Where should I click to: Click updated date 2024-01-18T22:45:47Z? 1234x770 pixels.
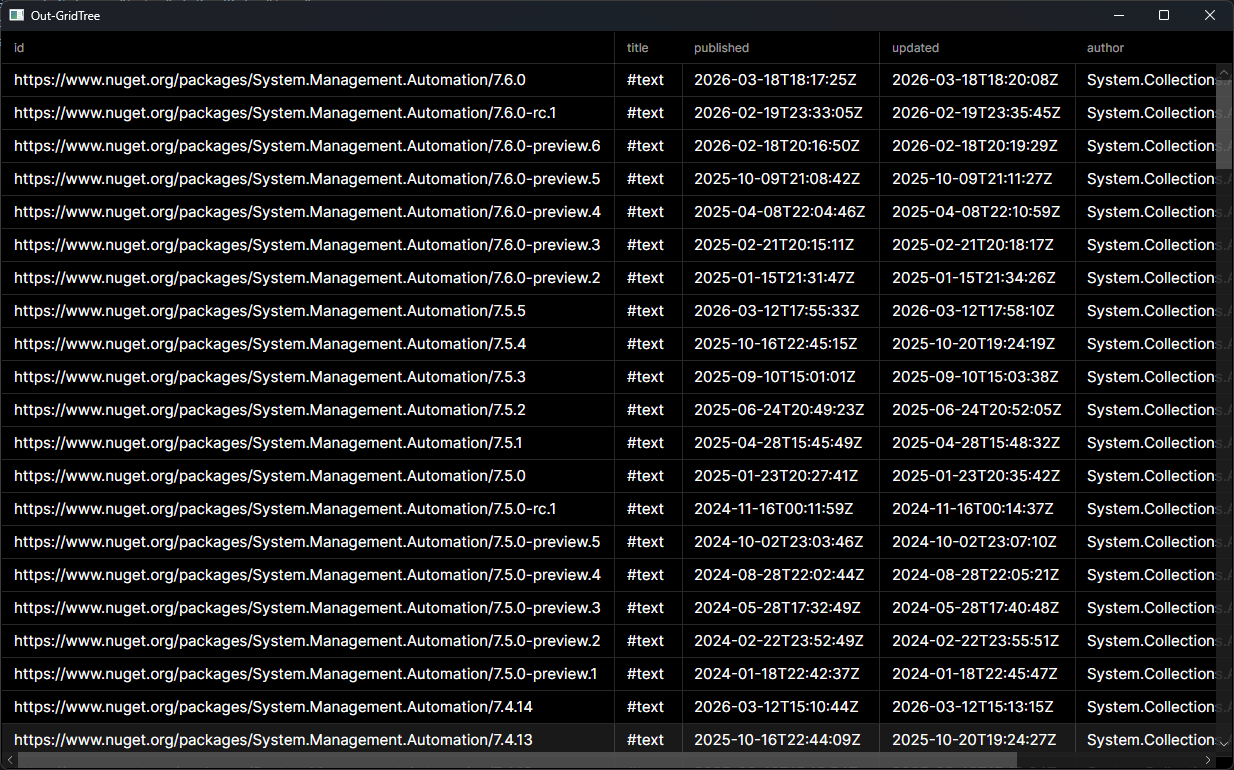click(974, 674)
